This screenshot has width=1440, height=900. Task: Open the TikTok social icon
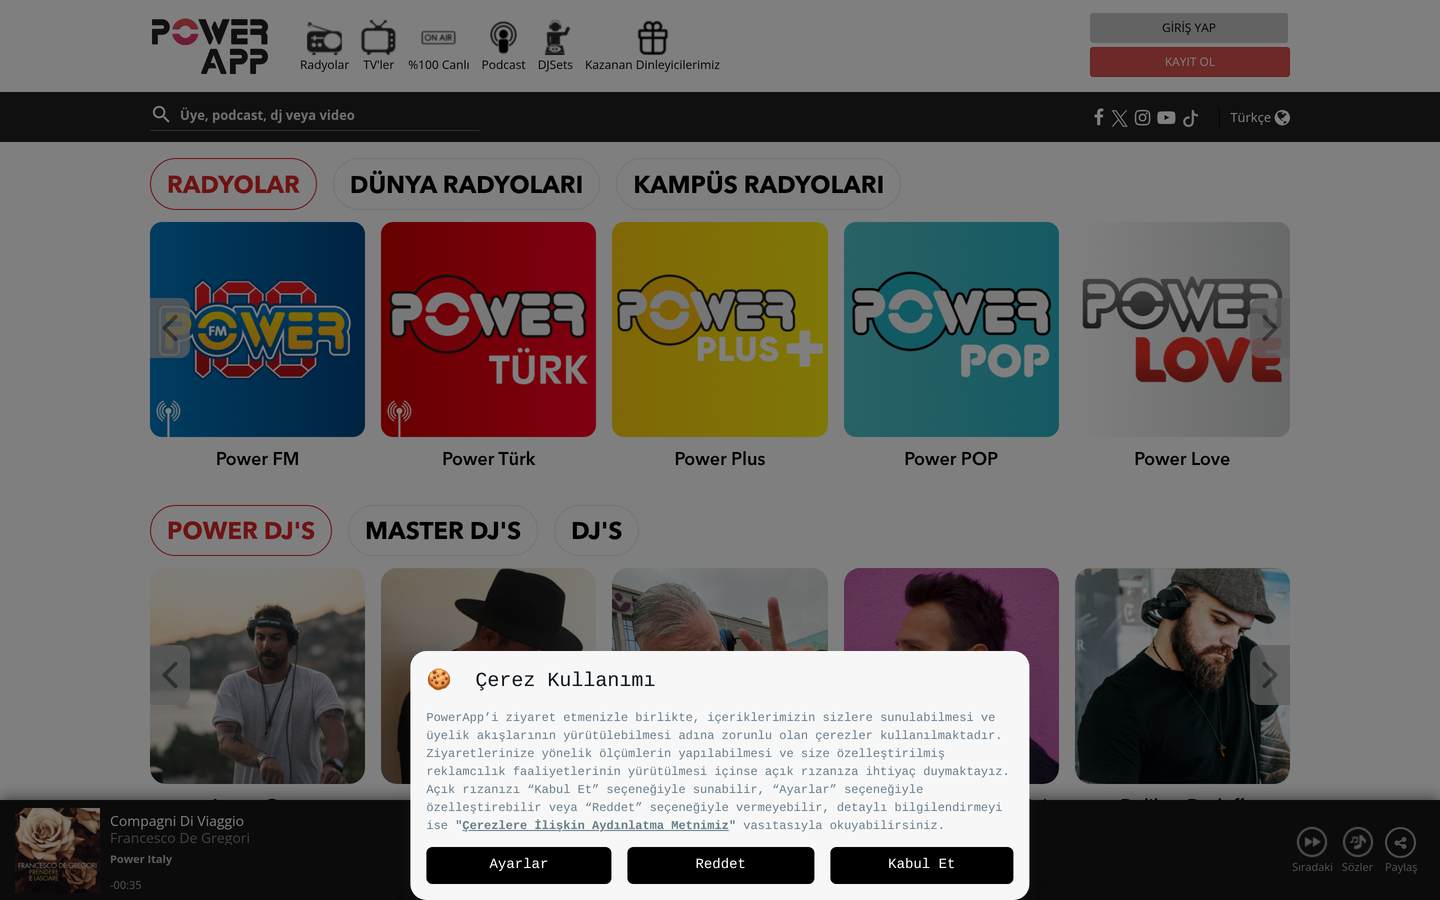pos(1190,118)
